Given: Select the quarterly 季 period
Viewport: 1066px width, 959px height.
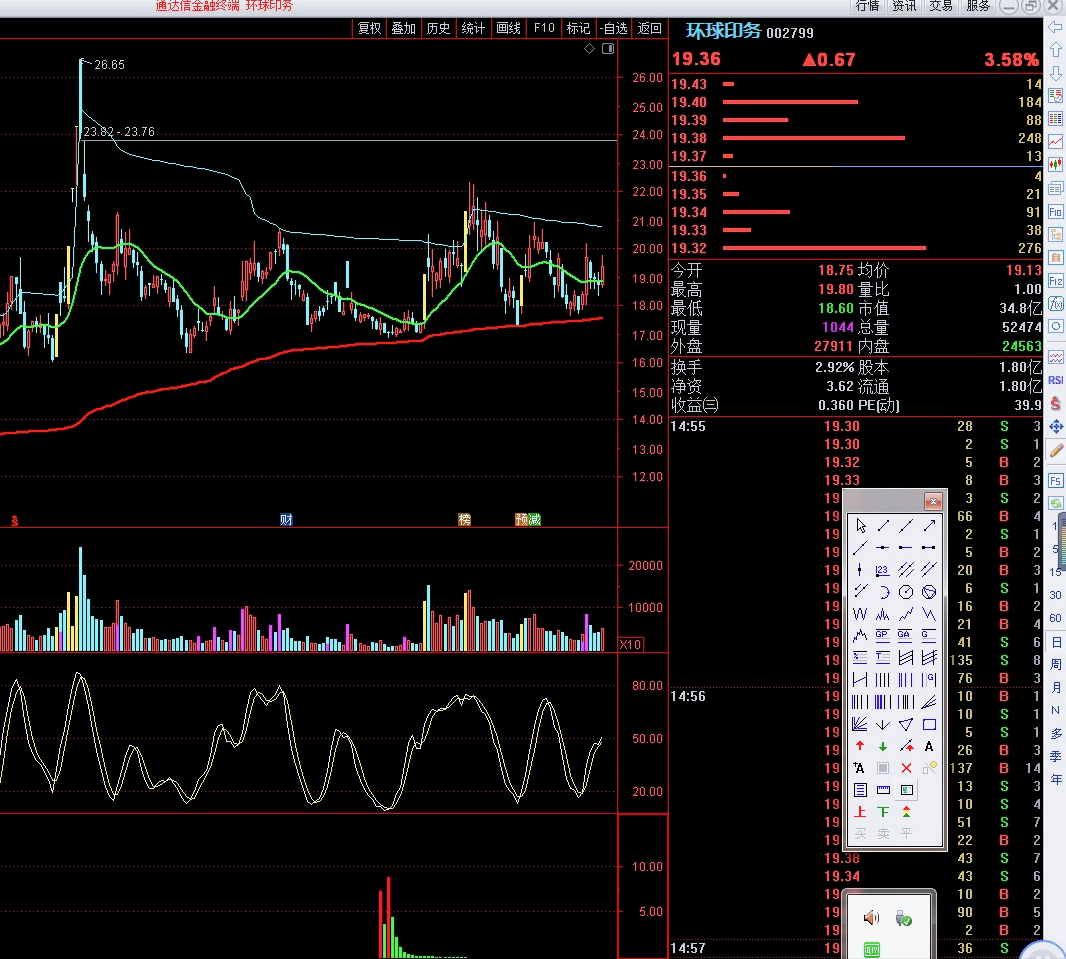Looking at the screenshot, I should coord(1055,756).
